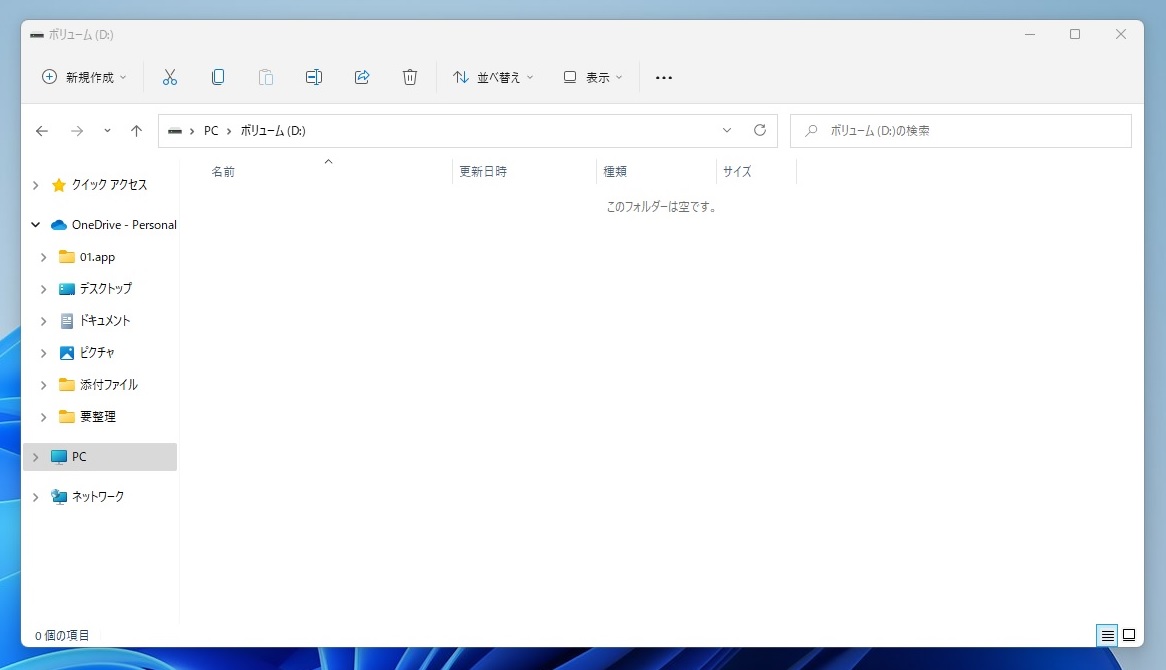Click the Share icon in the toolbar
Image resolution: width=1166 pixels, height=670 pixels.
pyautogui.click(x=362, y=76)
